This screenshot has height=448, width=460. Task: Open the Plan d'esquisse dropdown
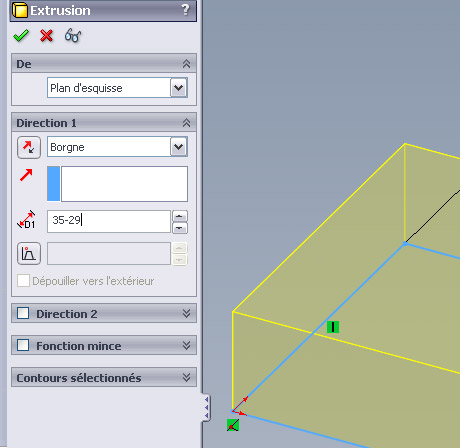click(179, 88)
